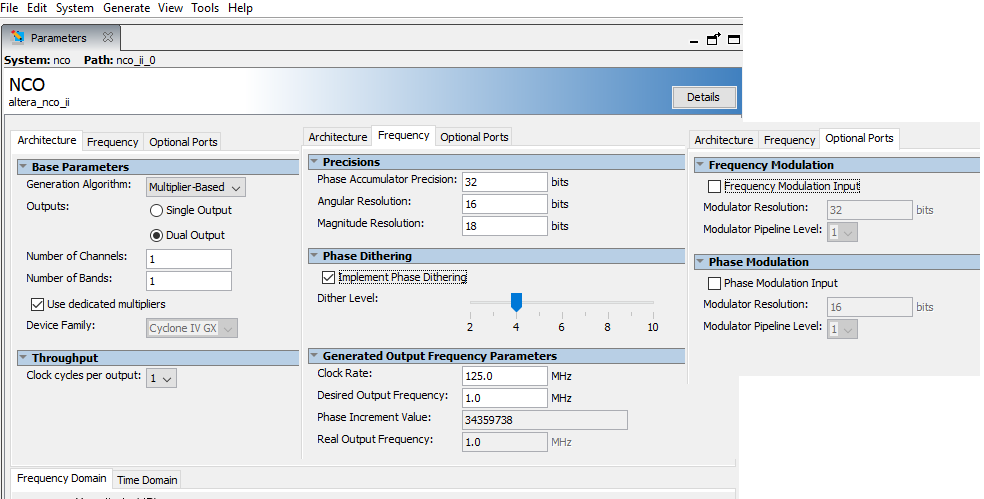Select Optional Ports tab in middle panel
This screenshot has height=499, width=984.
(x=474, y=137)
